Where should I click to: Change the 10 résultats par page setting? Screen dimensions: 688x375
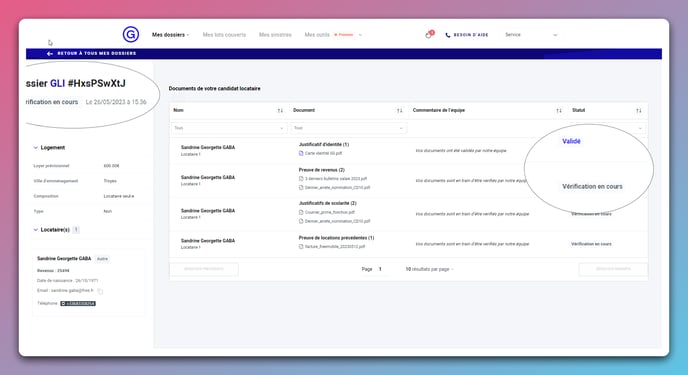point(429,269)
